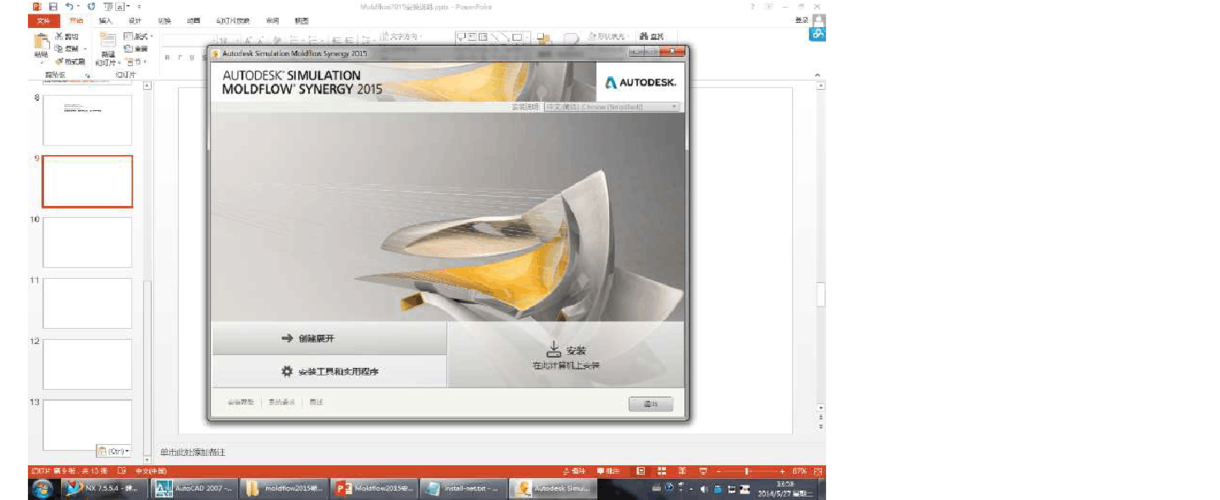The width and height of the screenshot is (1220, 500).
Task: Click the zoom in plus button
Action: coord(782,470)
